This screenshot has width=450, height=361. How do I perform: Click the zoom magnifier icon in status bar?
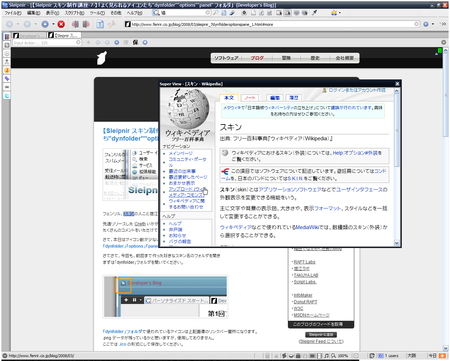click(334, 356)
